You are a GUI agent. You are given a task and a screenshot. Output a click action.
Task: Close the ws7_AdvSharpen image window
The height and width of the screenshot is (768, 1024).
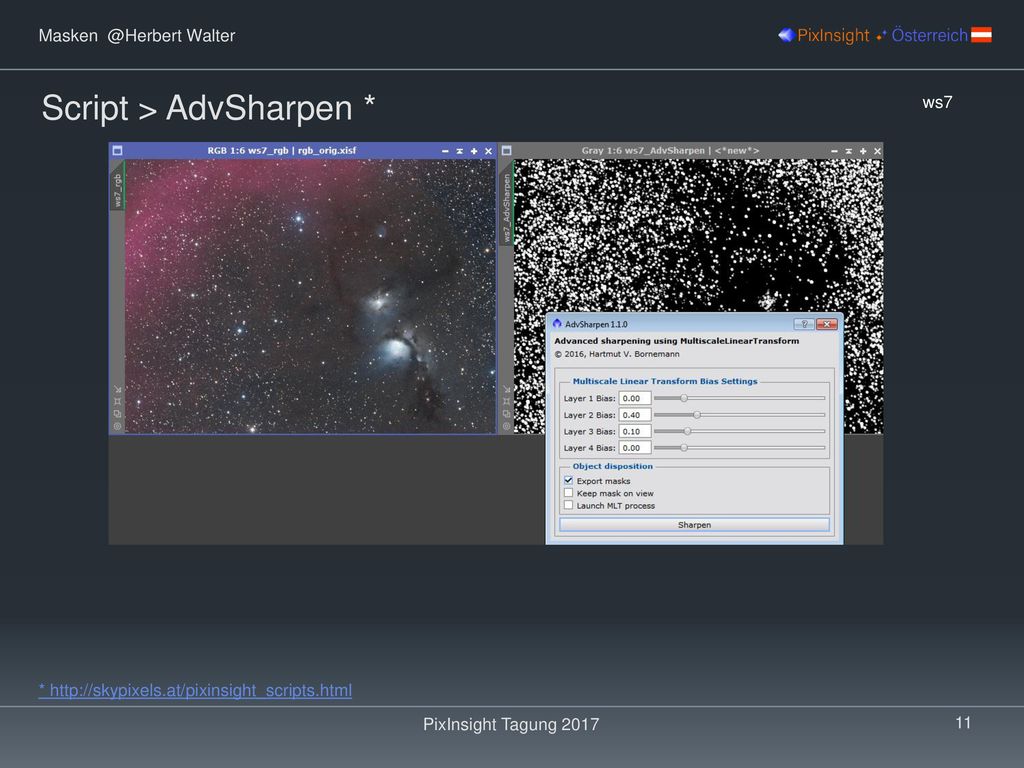[877, 151]
